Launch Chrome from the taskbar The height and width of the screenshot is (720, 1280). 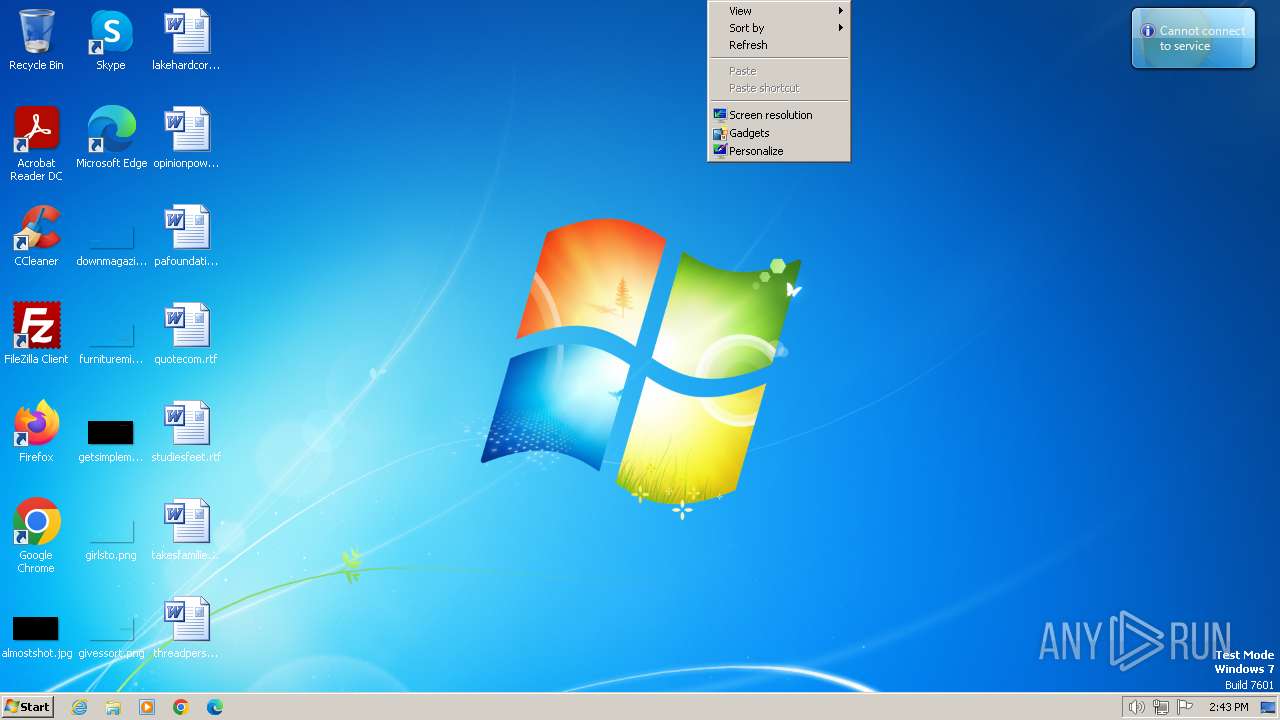tap(181, 707)
